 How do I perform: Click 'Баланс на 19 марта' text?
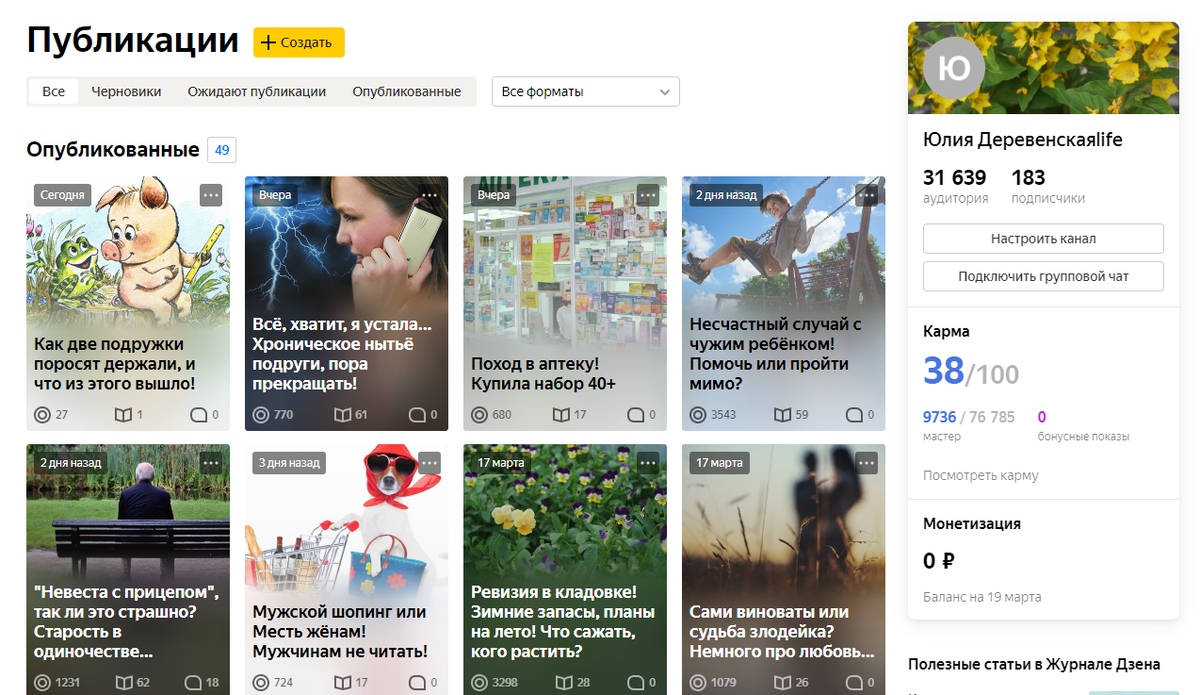coord(982,597)
